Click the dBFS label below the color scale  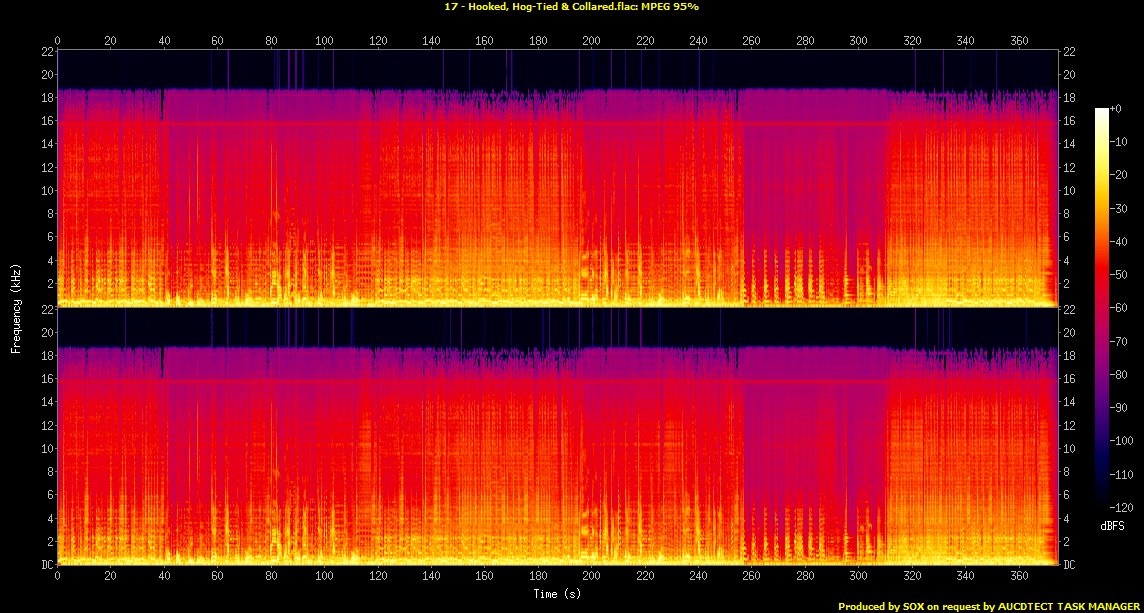pyautogui.click(x=1111, y=523)
